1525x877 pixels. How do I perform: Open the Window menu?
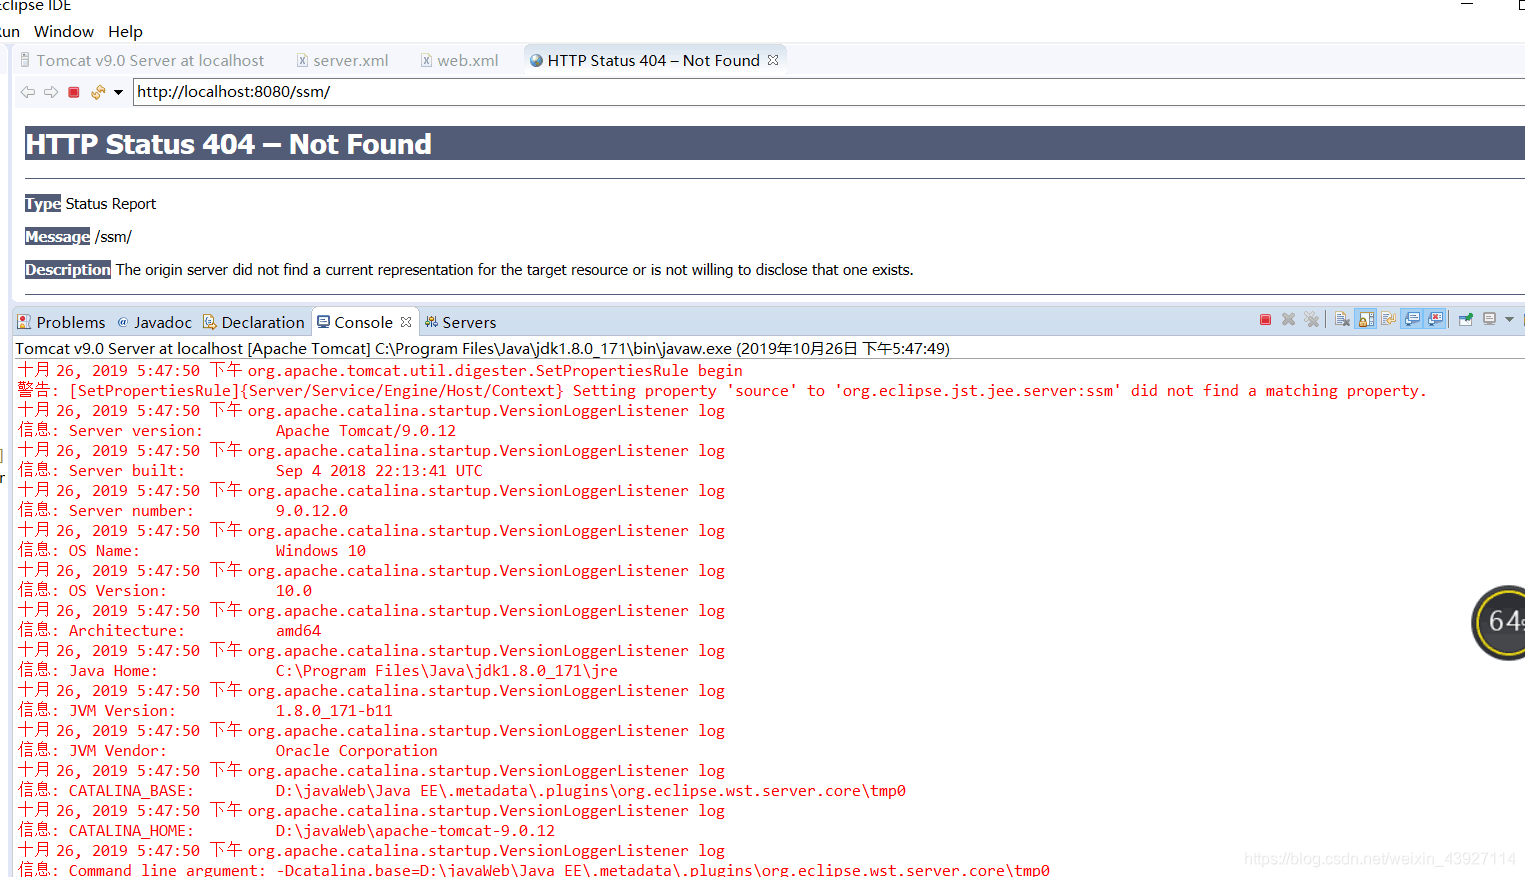click(x=64, y=32)
